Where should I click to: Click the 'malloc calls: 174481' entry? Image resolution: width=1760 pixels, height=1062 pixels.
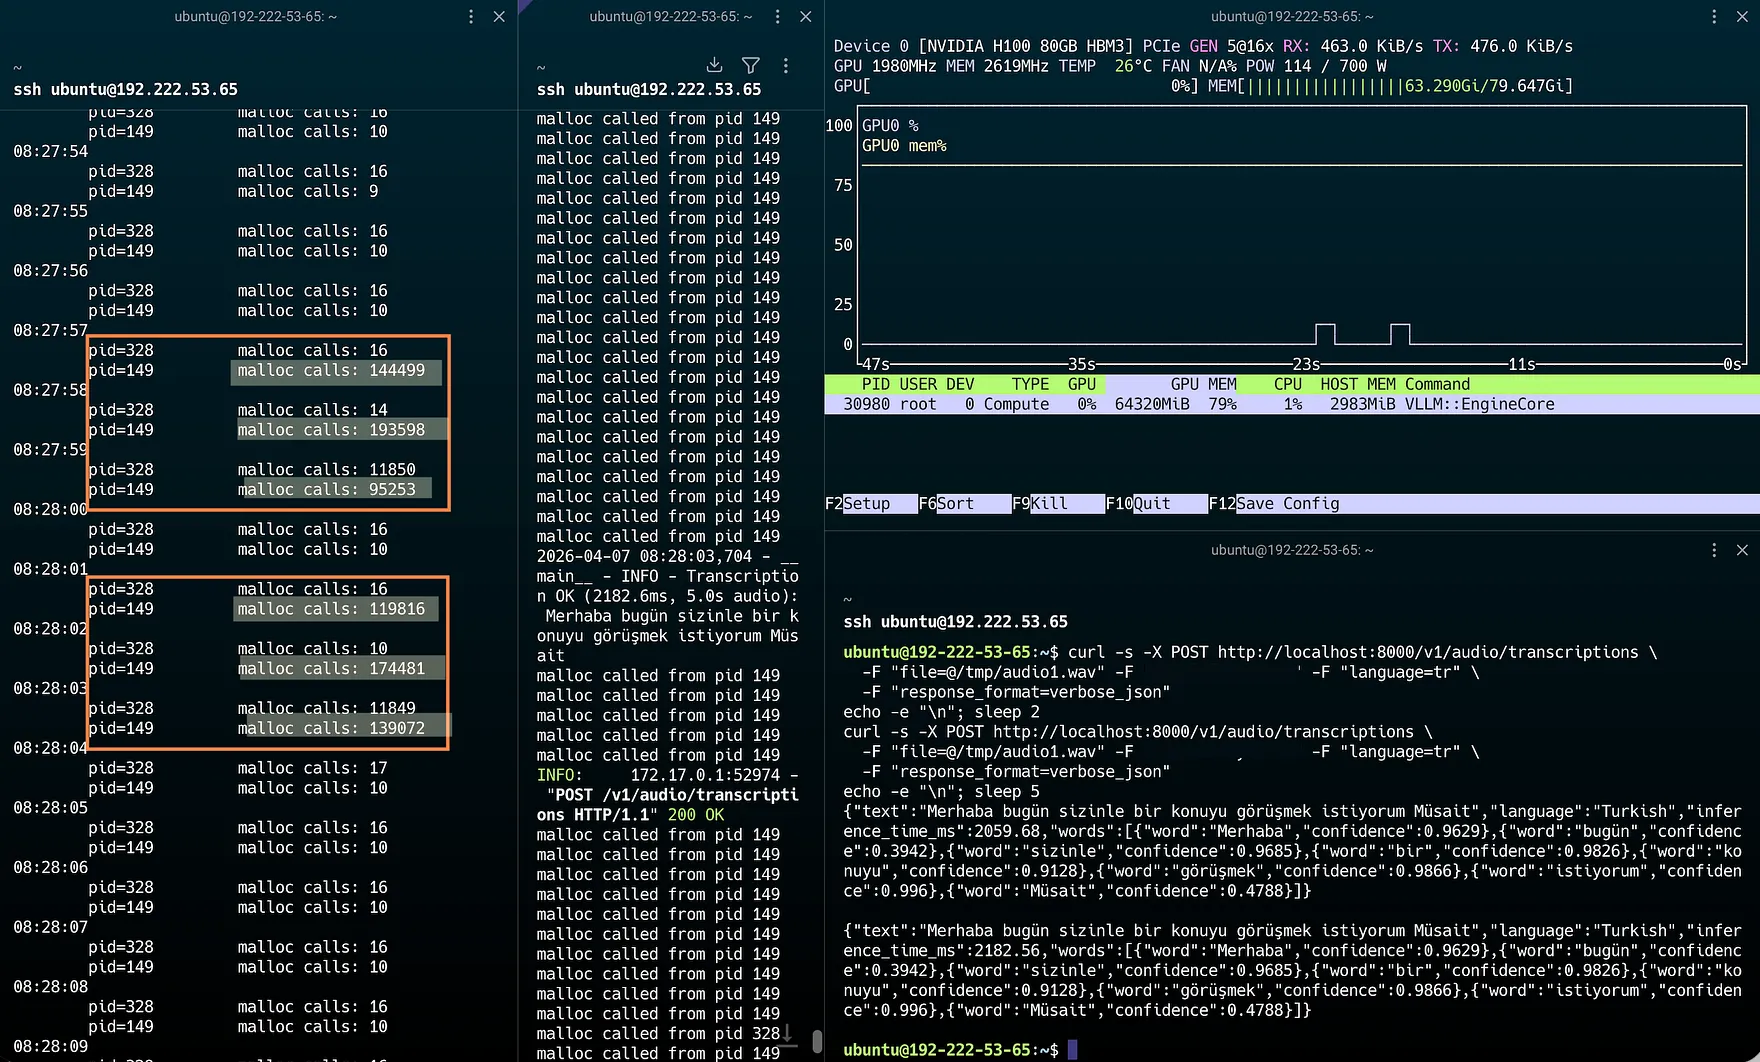tap(331, 669)
